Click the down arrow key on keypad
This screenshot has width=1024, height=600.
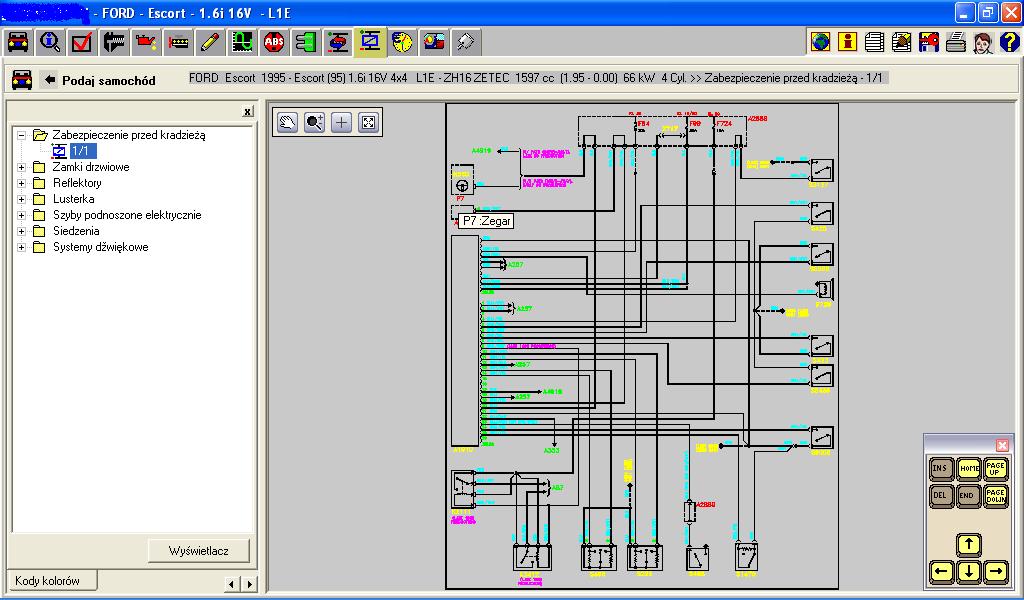968,571
